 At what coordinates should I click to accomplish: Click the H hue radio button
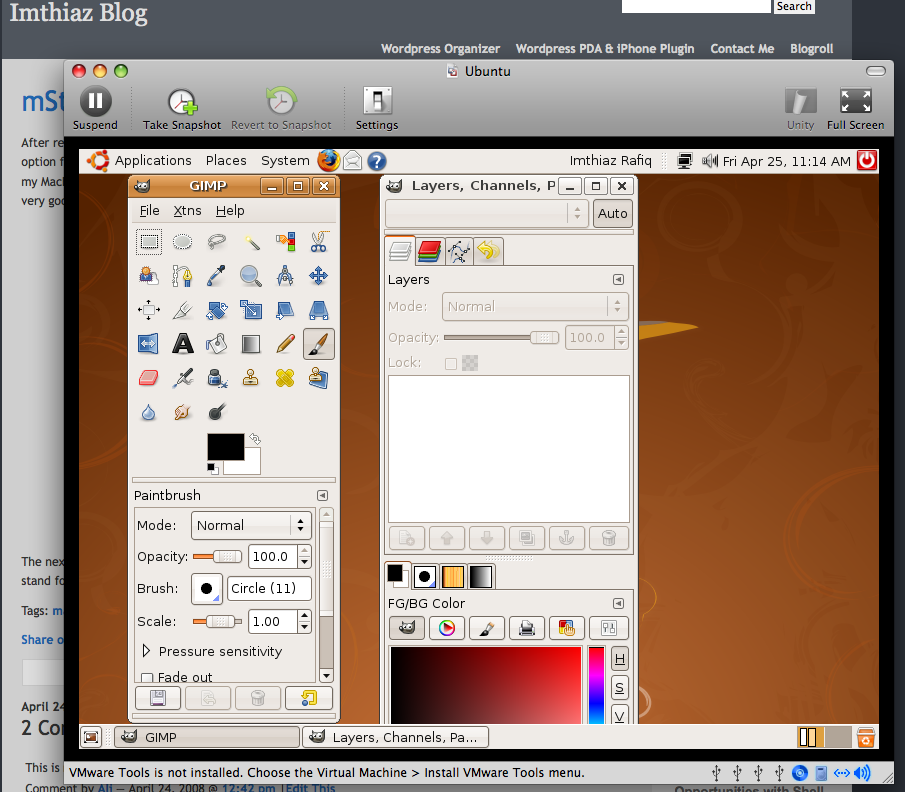tap(619, 659)
